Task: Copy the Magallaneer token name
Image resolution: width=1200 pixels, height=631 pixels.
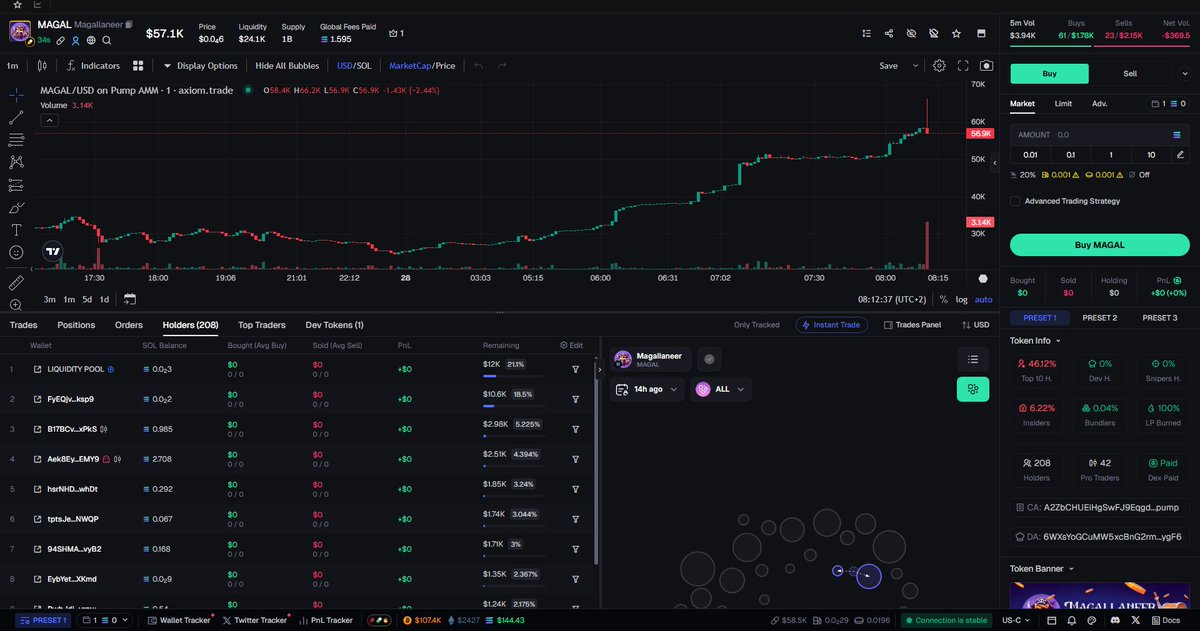Action: click(x=129, y=23)
